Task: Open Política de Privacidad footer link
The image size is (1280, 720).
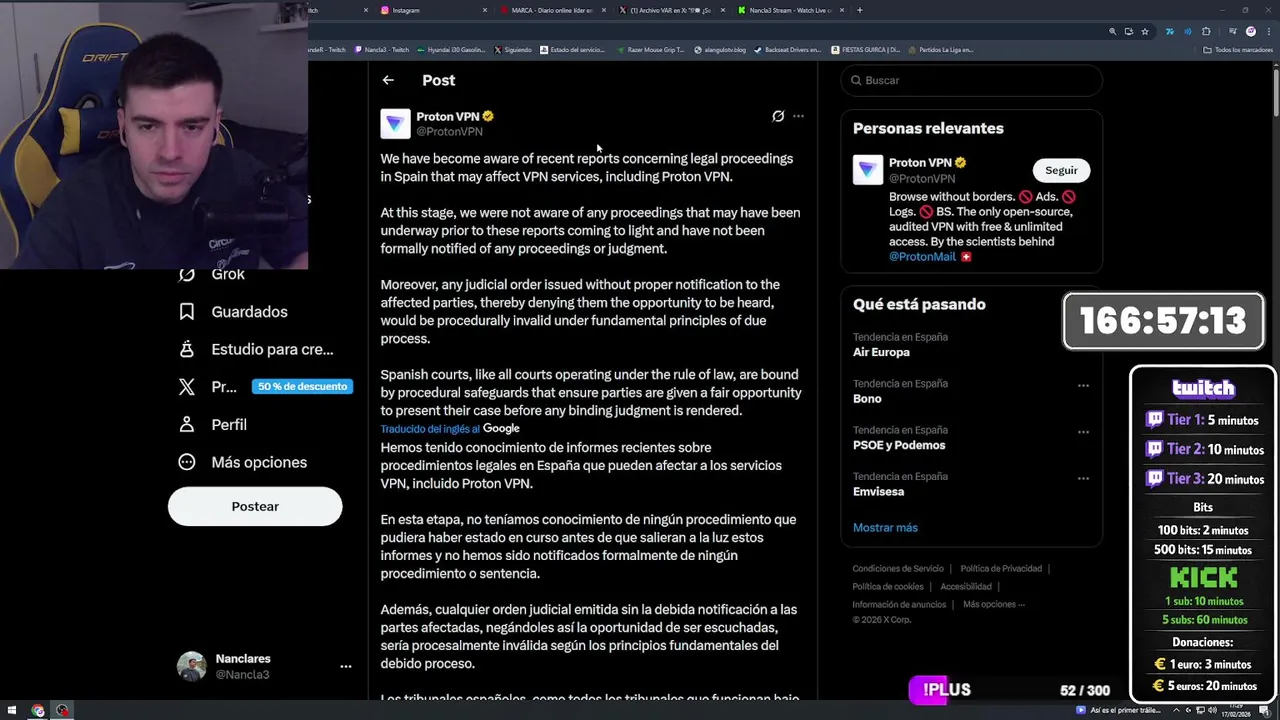Action: click(1001, 569)
